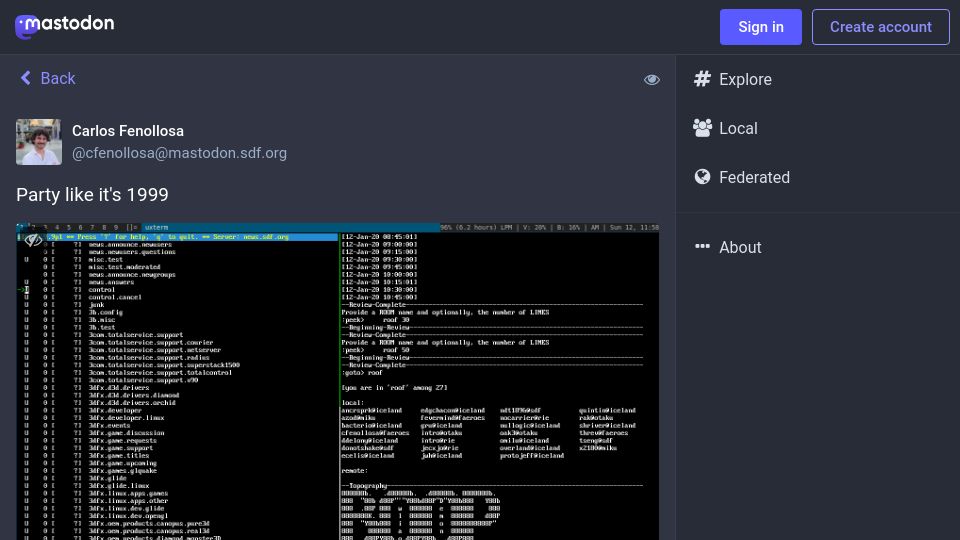
Task: Open the About page
Action: (x=728, y=247)
